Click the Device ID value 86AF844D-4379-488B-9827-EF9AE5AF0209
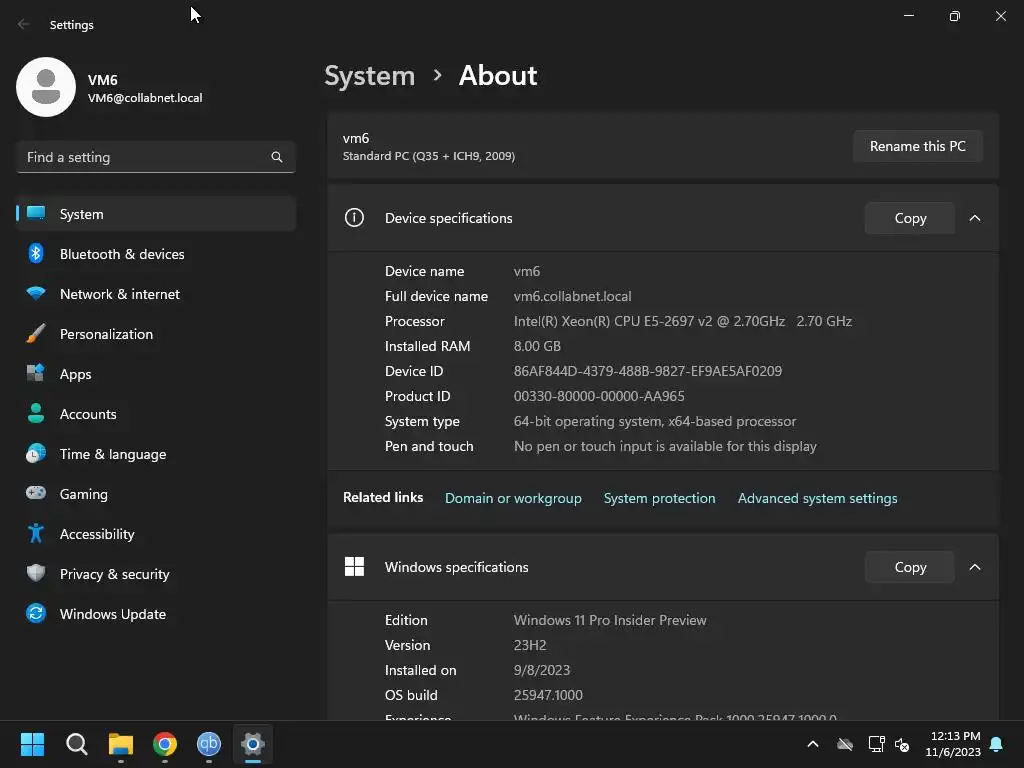Viewport: 1024px width, 768px height. [x=648, y=371]
